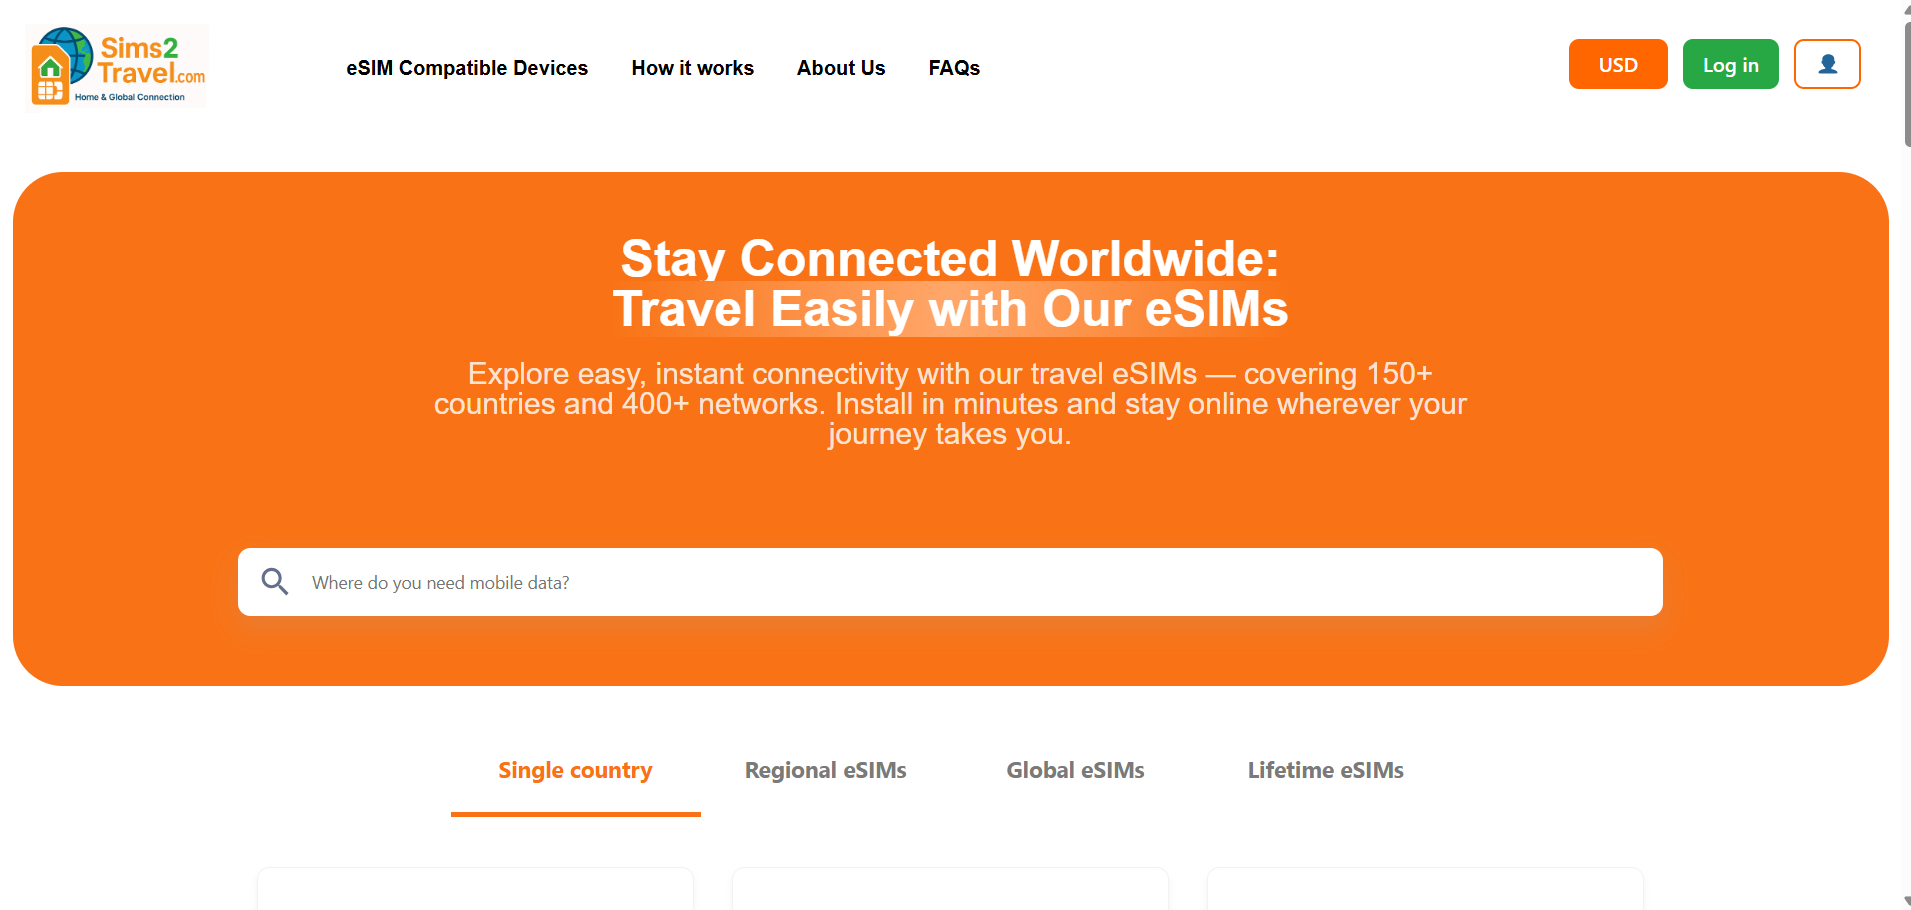This screenshot has height=910, width=1911.
Task: Click the Sims2Travel home logo
Action: pos(117,66)
